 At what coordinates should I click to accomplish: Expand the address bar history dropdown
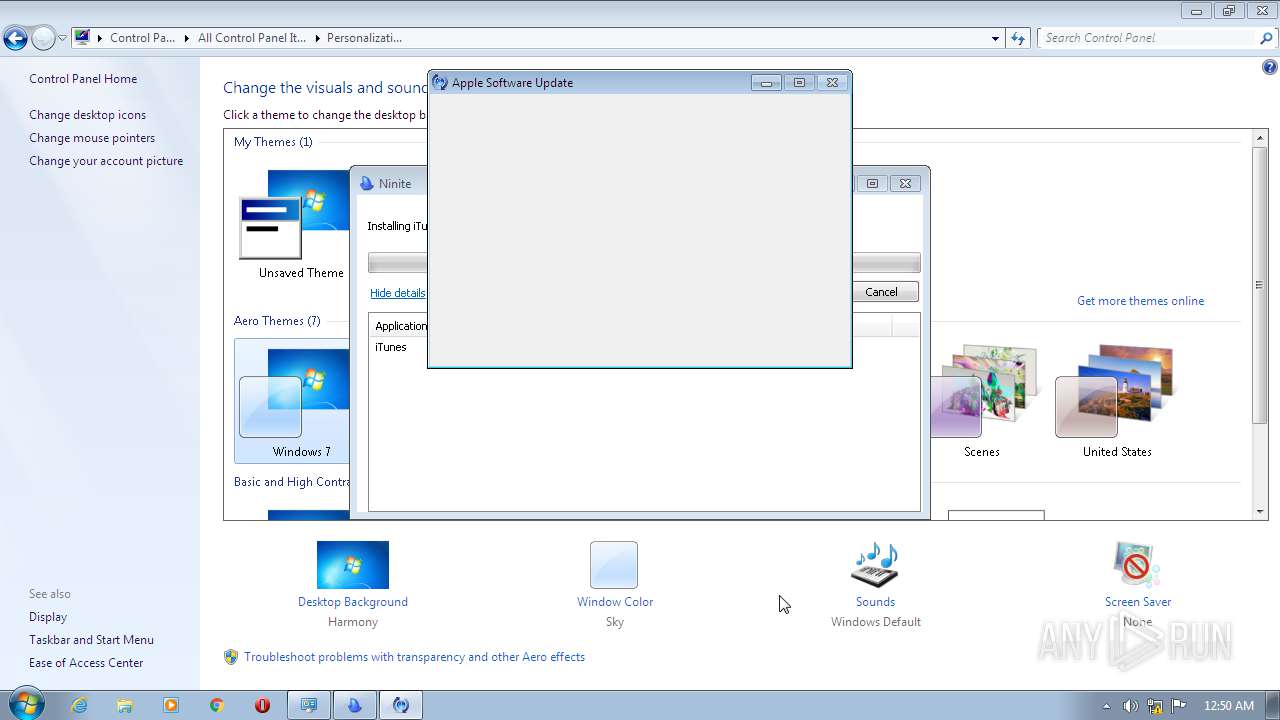995,38
